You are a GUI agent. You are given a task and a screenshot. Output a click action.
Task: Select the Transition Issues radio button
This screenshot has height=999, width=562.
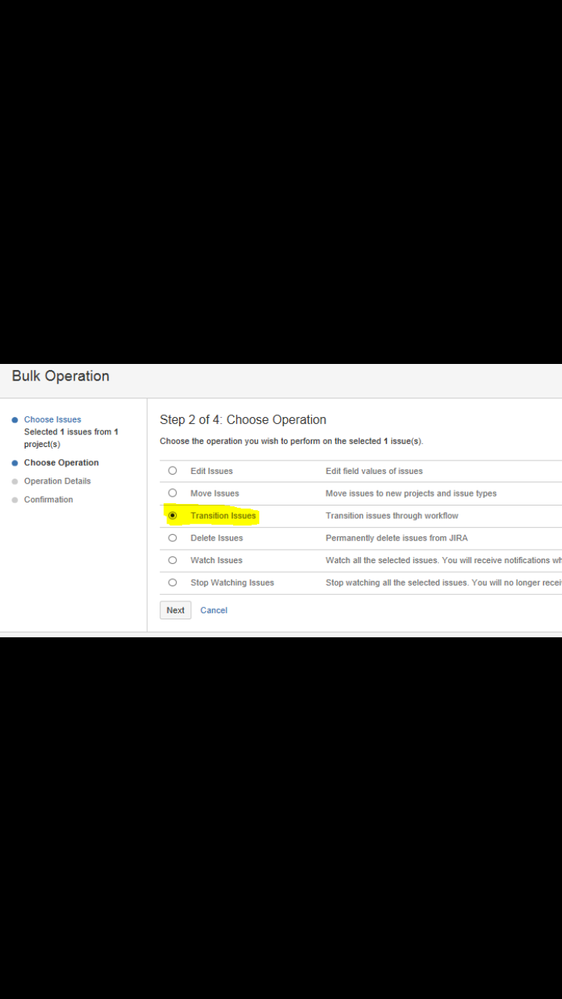click(172, 515)
